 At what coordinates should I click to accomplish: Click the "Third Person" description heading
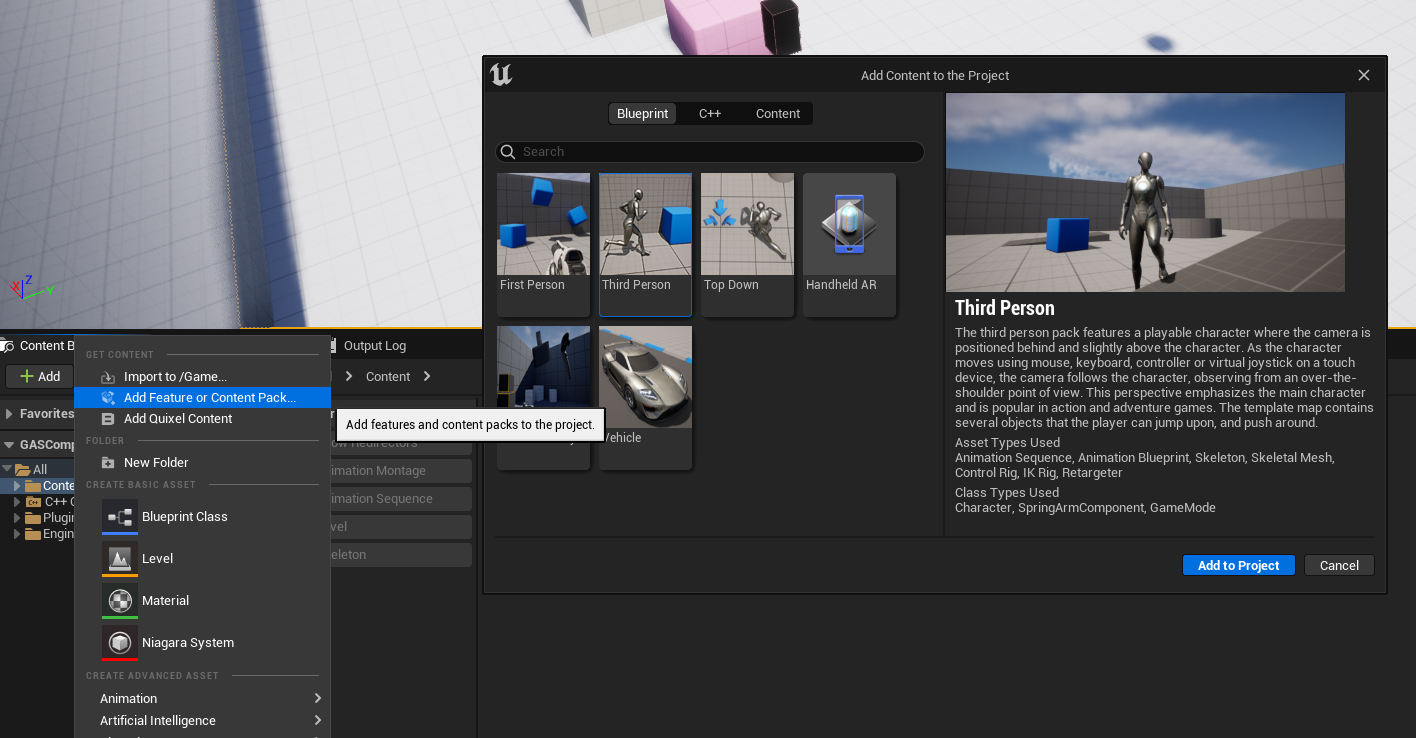tap(1005, 308)
